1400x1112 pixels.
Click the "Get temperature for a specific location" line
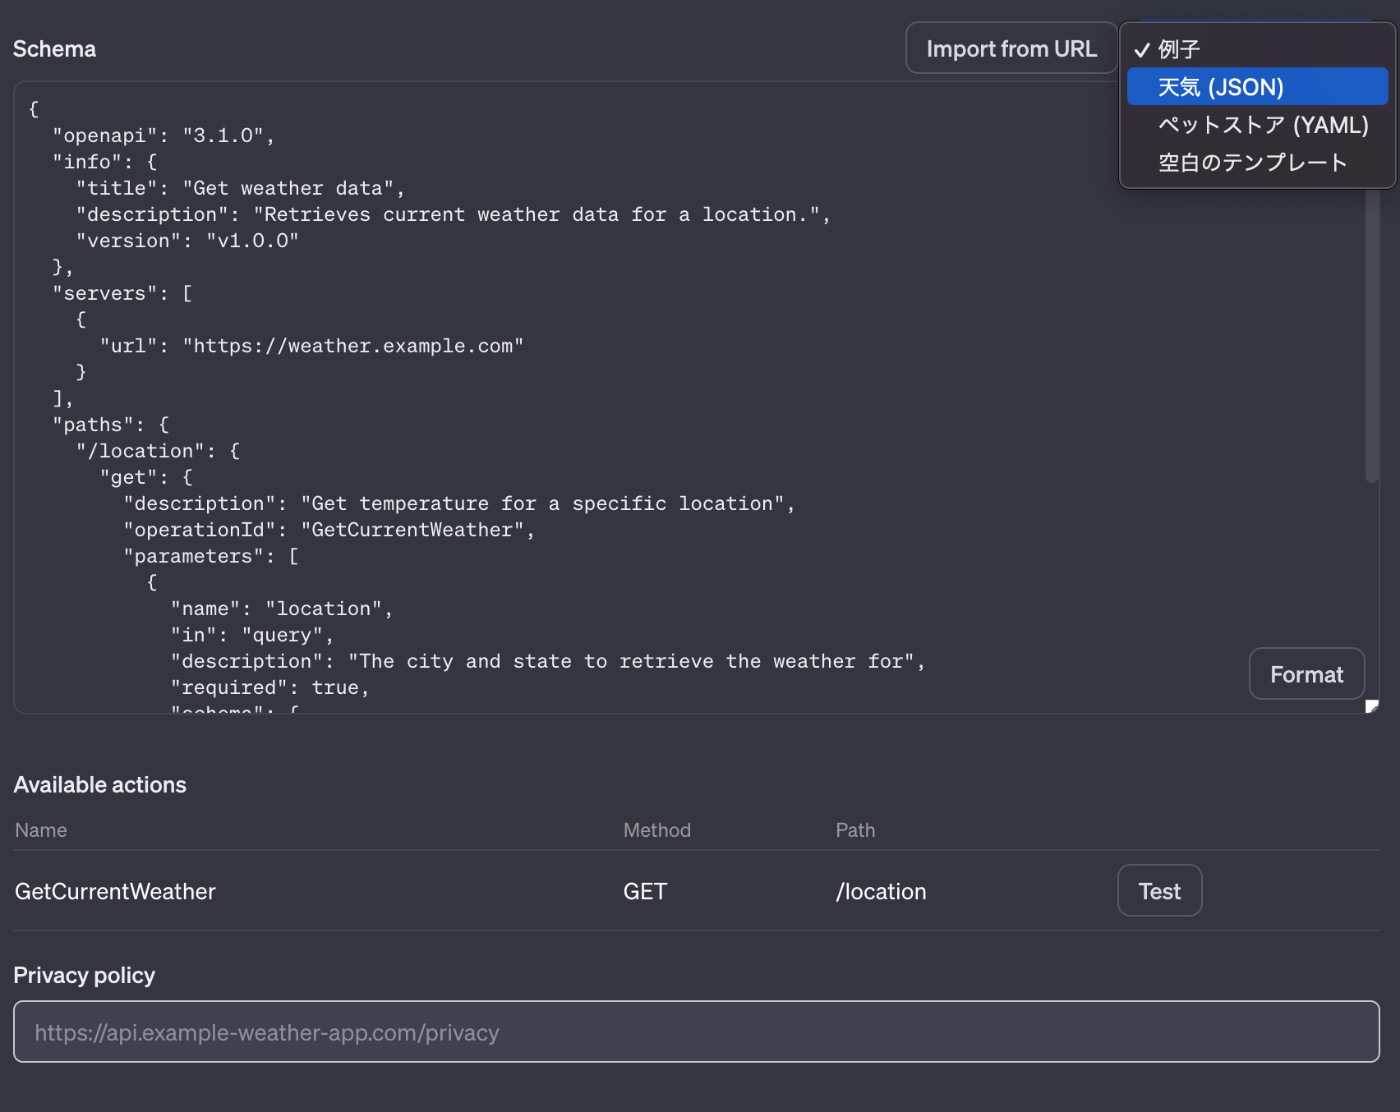click(459, 504)
